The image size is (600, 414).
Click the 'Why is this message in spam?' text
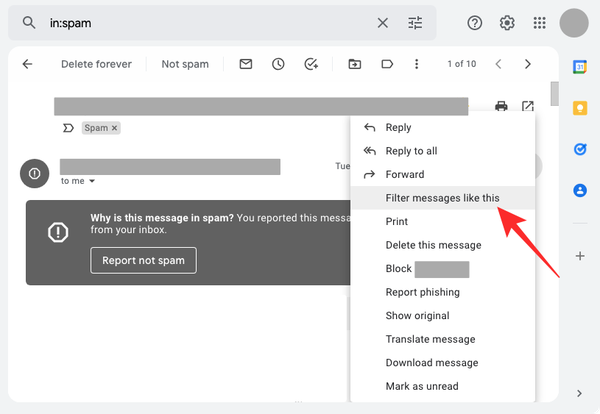pos(162,218)
